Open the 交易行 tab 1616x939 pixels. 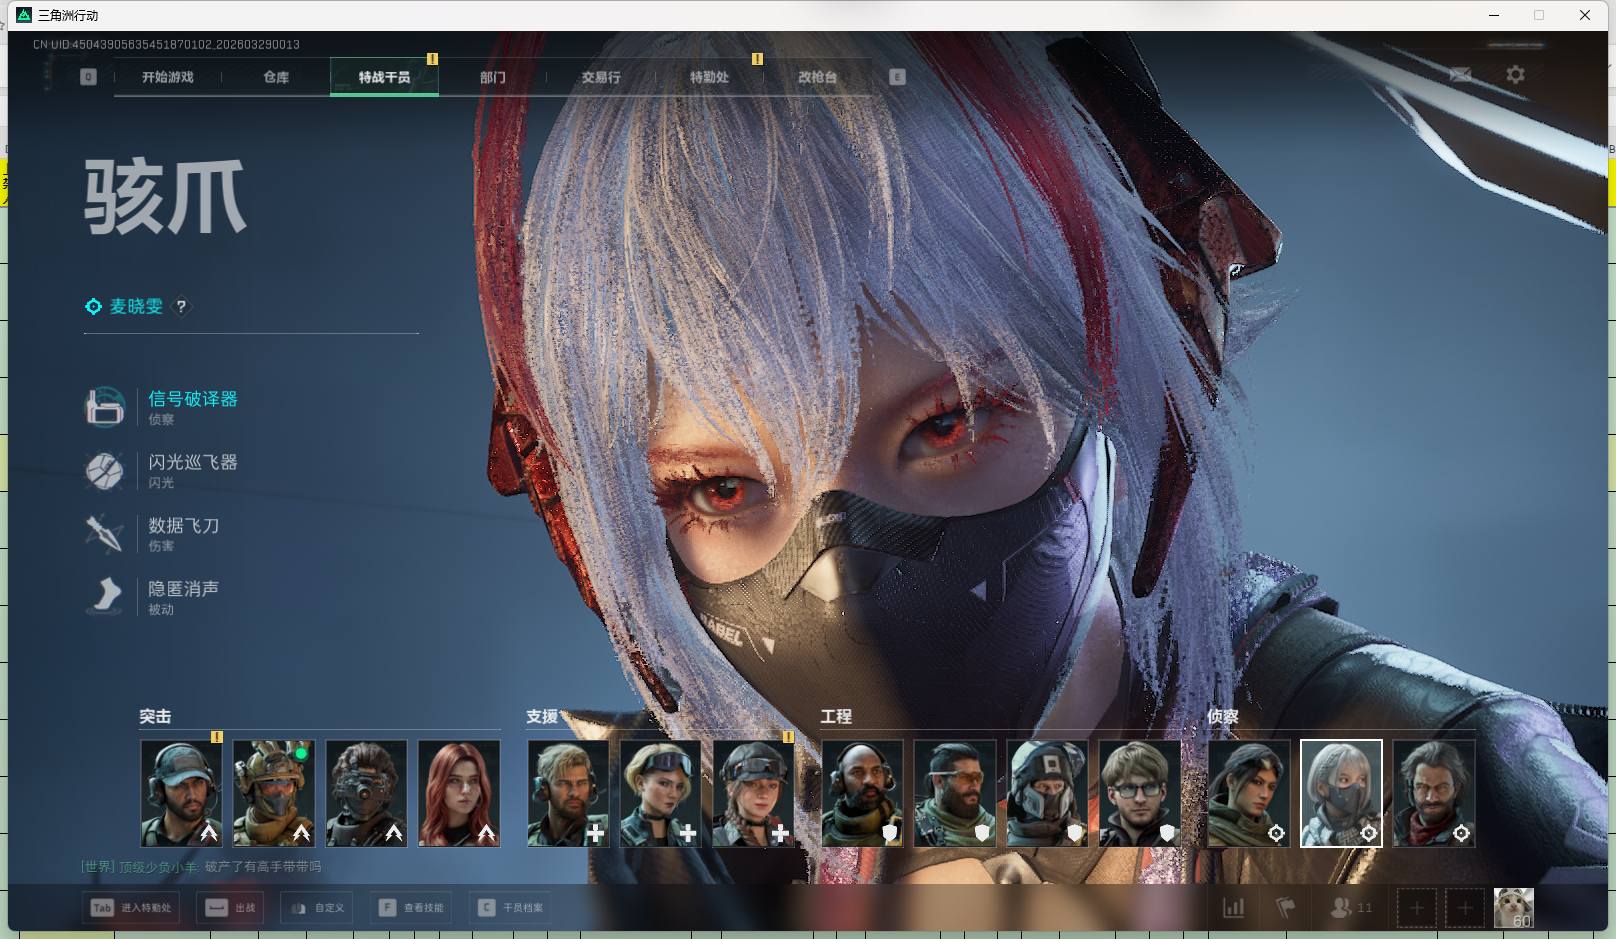[601, 77]
